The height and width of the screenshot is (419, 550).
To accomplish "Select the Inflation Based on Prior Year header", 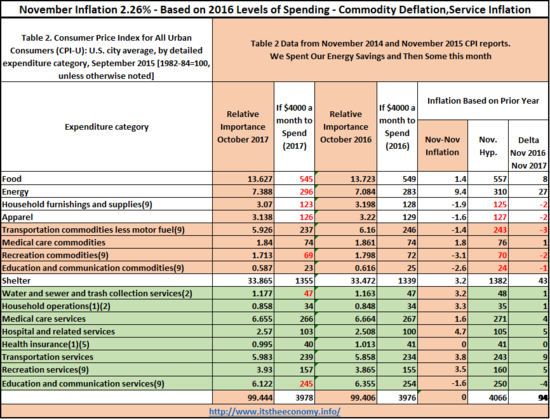I will [483, 101].
